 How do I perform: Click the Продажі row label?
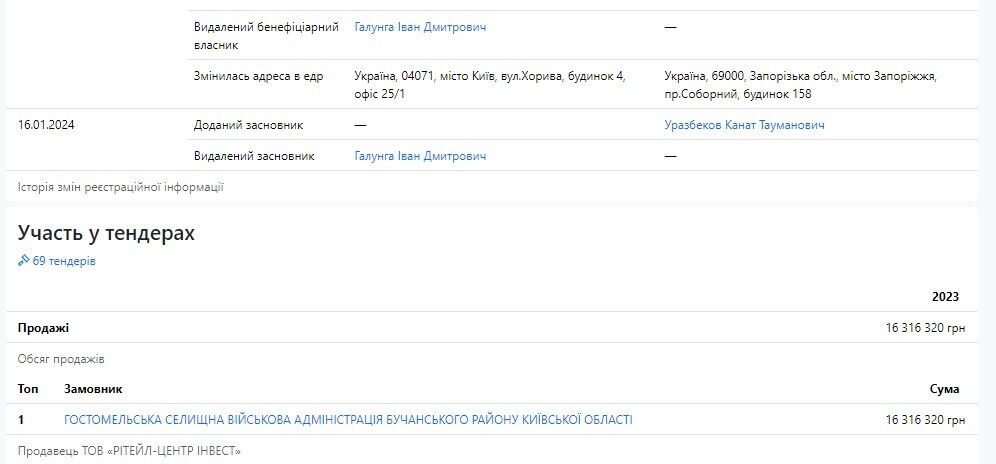pos(43,328)
